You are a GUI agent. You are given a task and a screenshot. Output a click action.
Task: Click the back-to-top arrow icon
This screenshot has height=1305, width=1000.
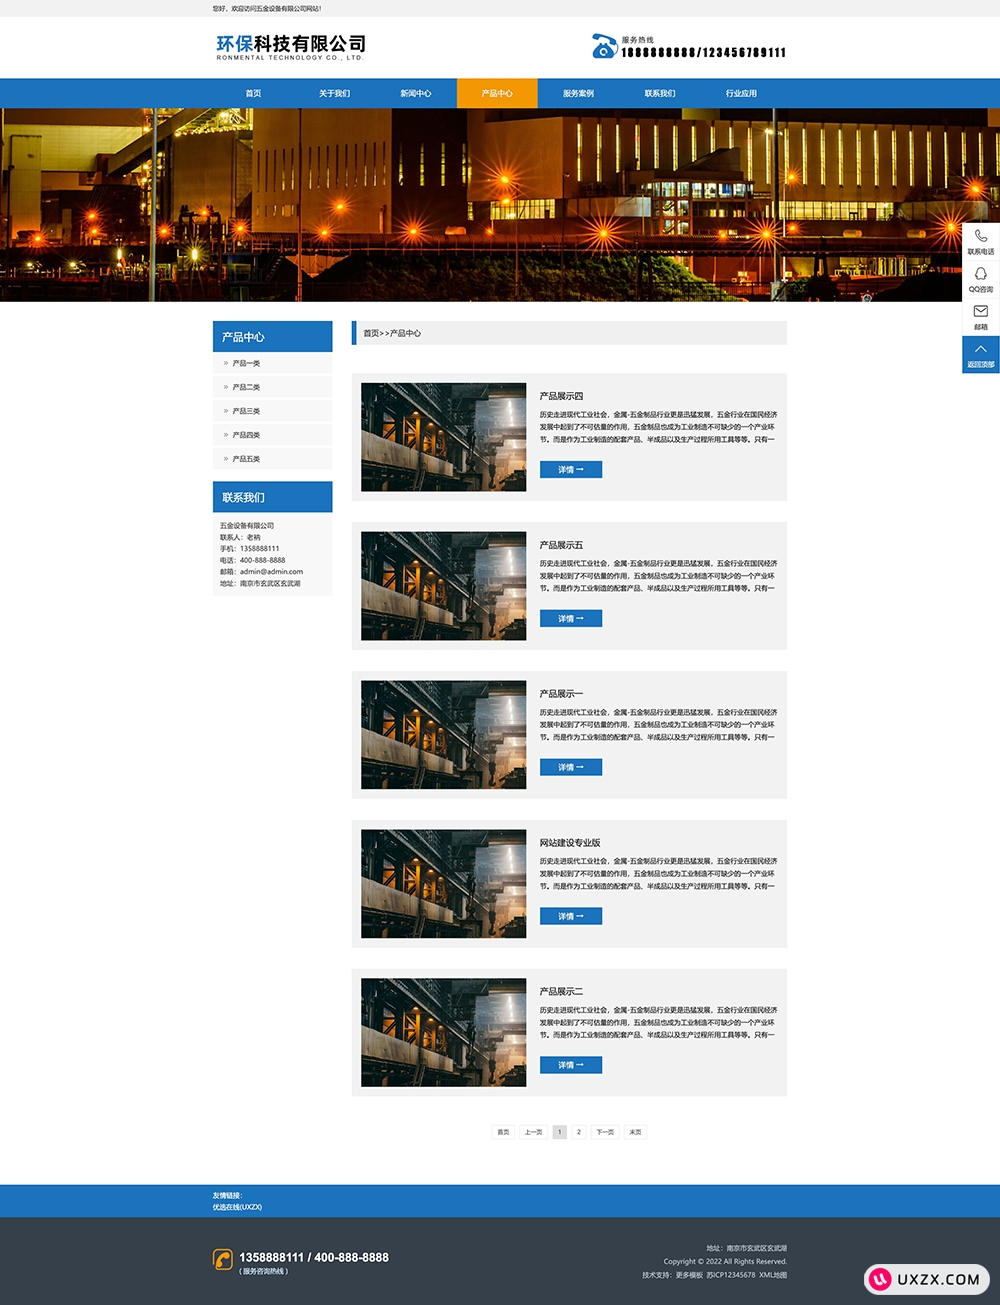click(980, 350)
